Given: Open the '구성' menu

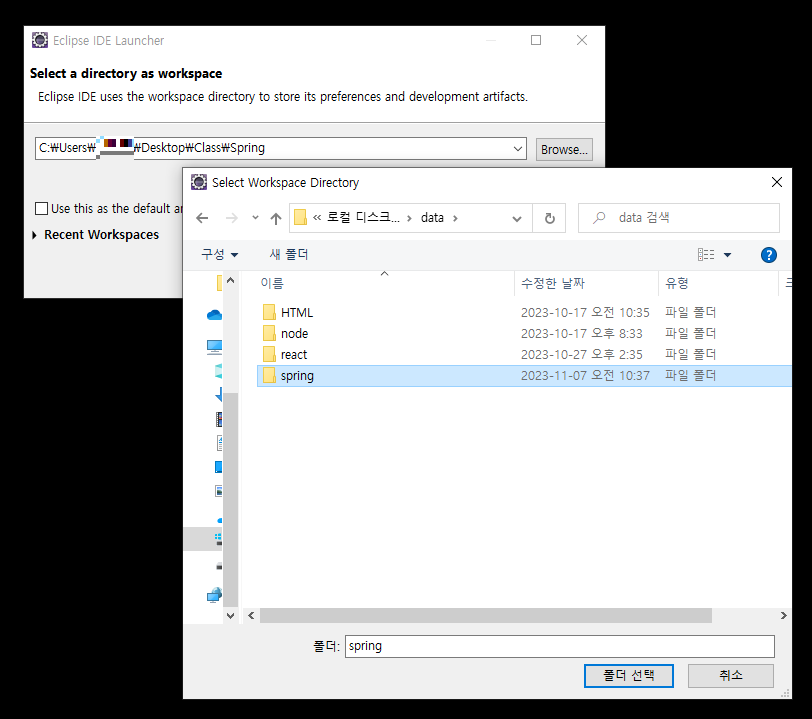Looking at the screenshot, I should tap(220, 254).
